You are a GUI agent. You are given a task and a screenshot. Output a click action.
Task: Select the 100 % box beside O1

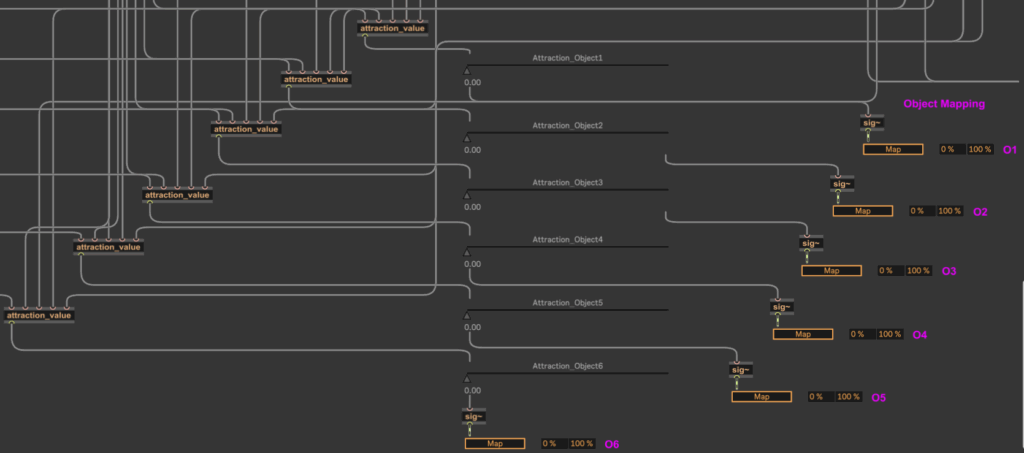(979, 149)
